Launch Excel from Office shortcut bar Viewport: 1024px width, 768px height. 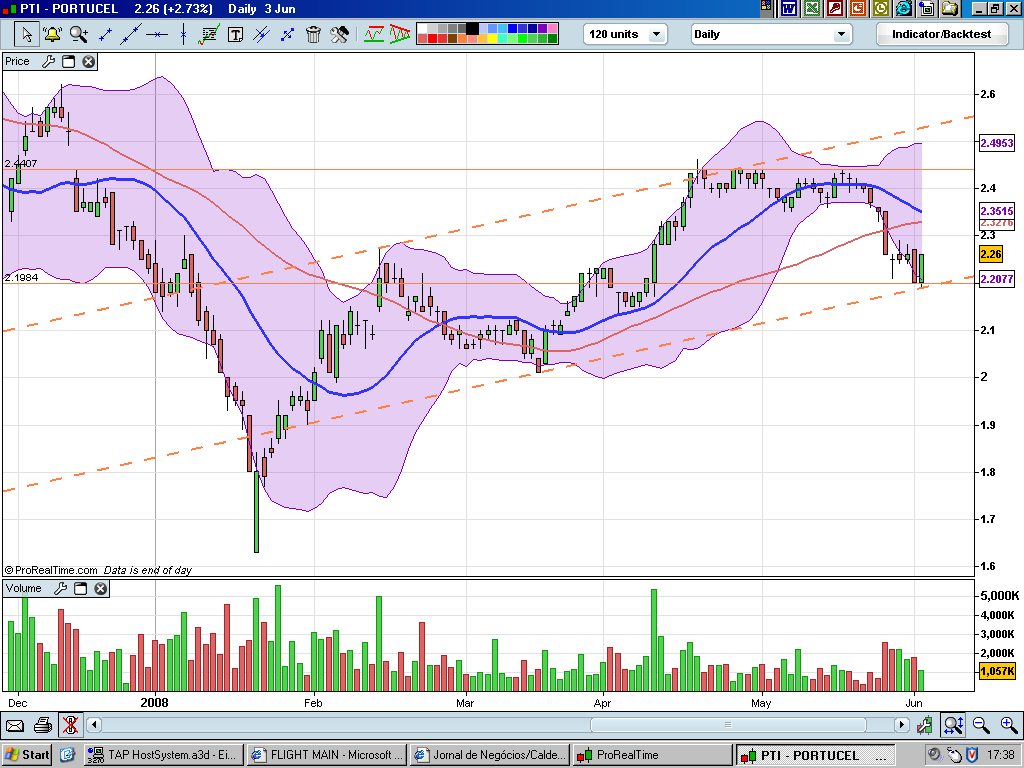[x=812, y=8]
